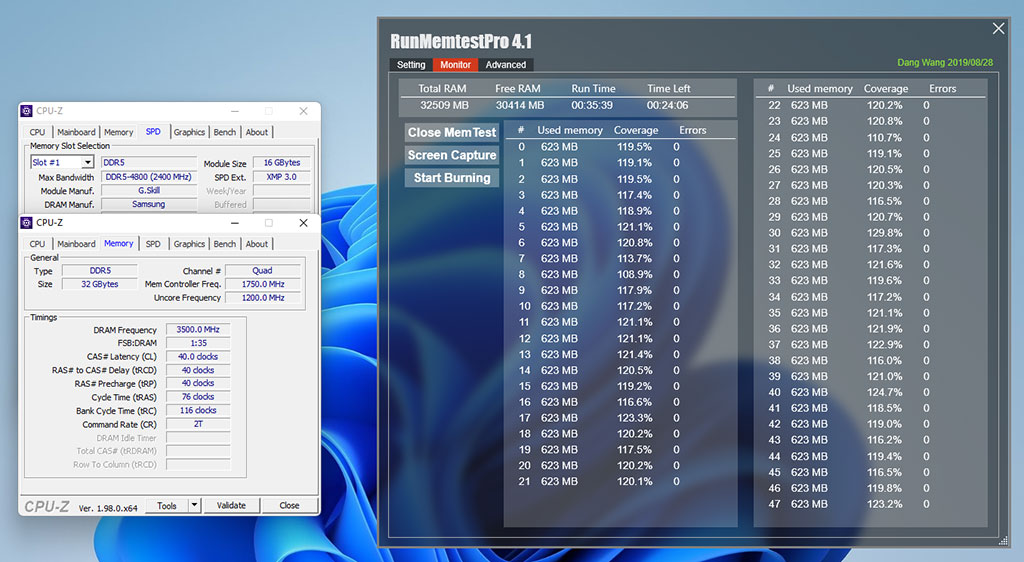Click the Run Time value 00:35:39
Screen dimensions: 1024x562
point(592,105)
